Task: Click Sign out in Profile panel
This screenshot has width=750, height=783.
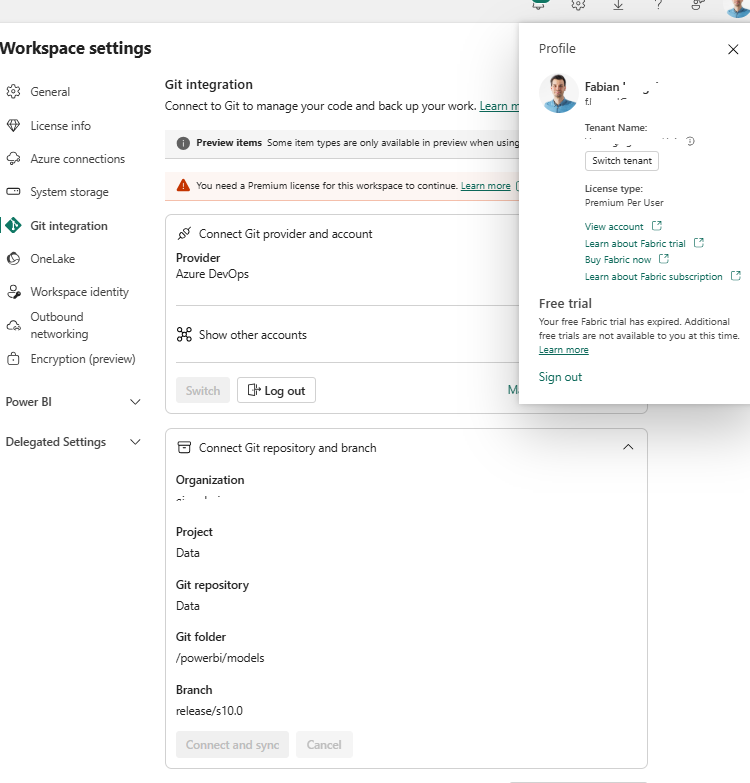Action: coord(560,377)
